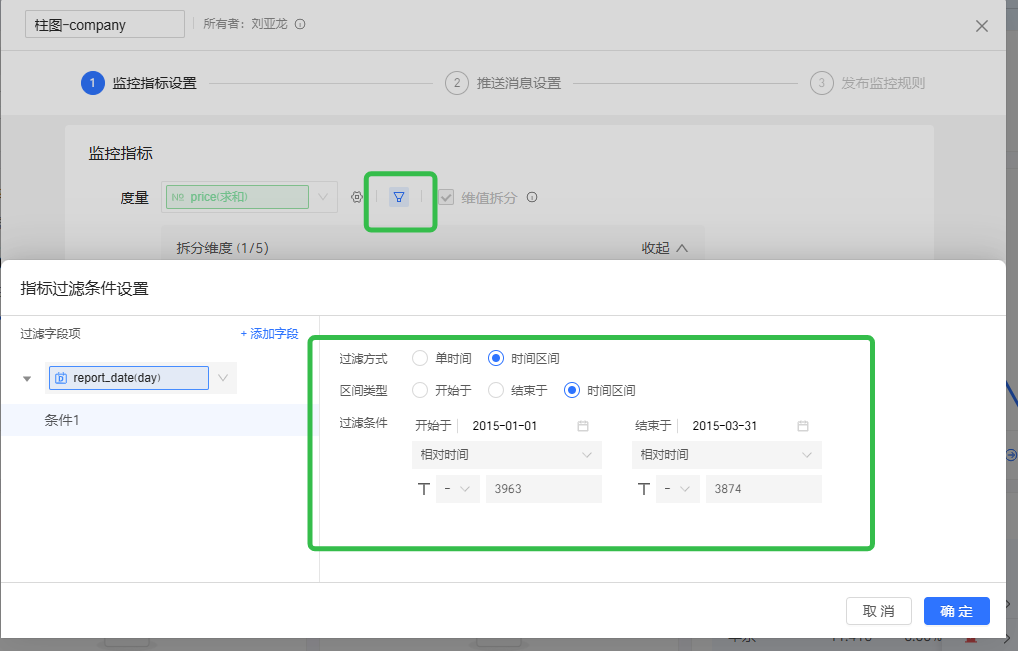The image size is (1018, 651).
Task: Click the T icon under start relative time
Action: pos(423,489)
